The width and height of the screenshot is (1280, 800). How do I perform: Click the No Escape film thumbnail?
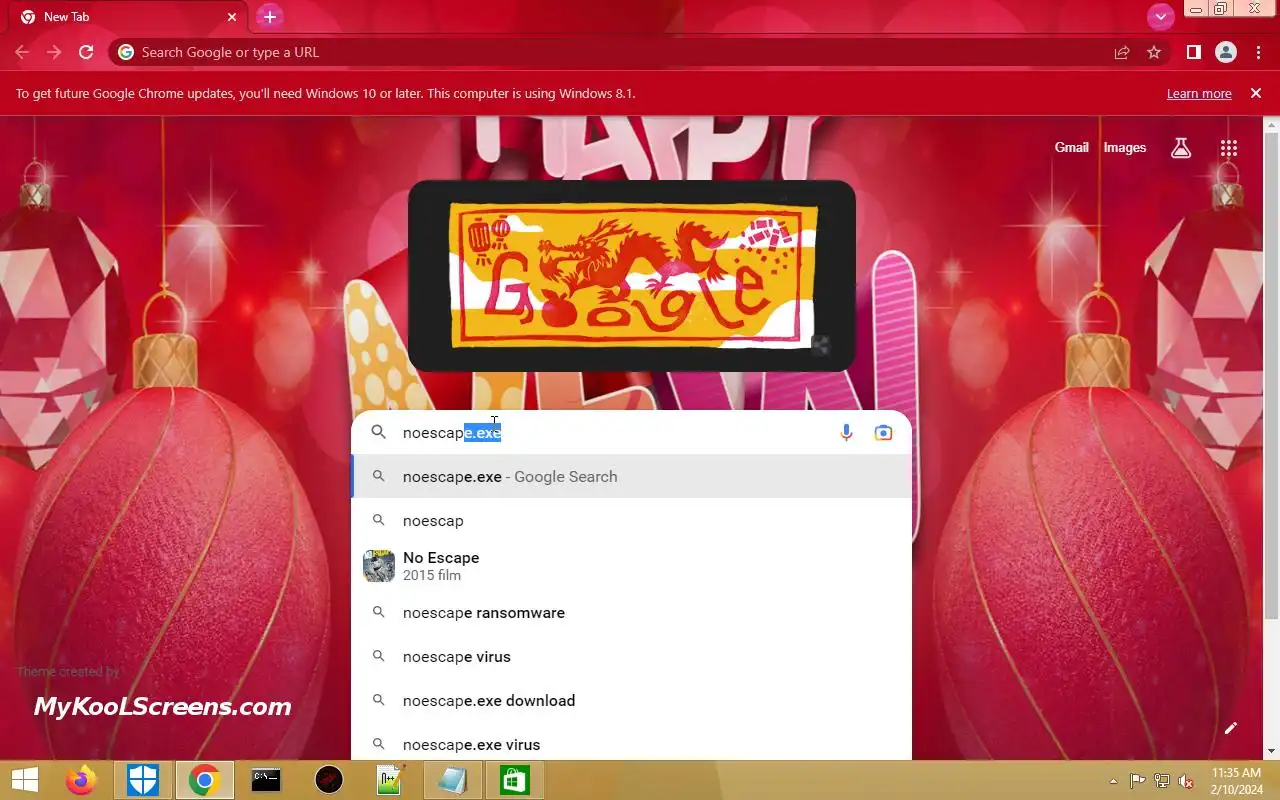point(379,566)
